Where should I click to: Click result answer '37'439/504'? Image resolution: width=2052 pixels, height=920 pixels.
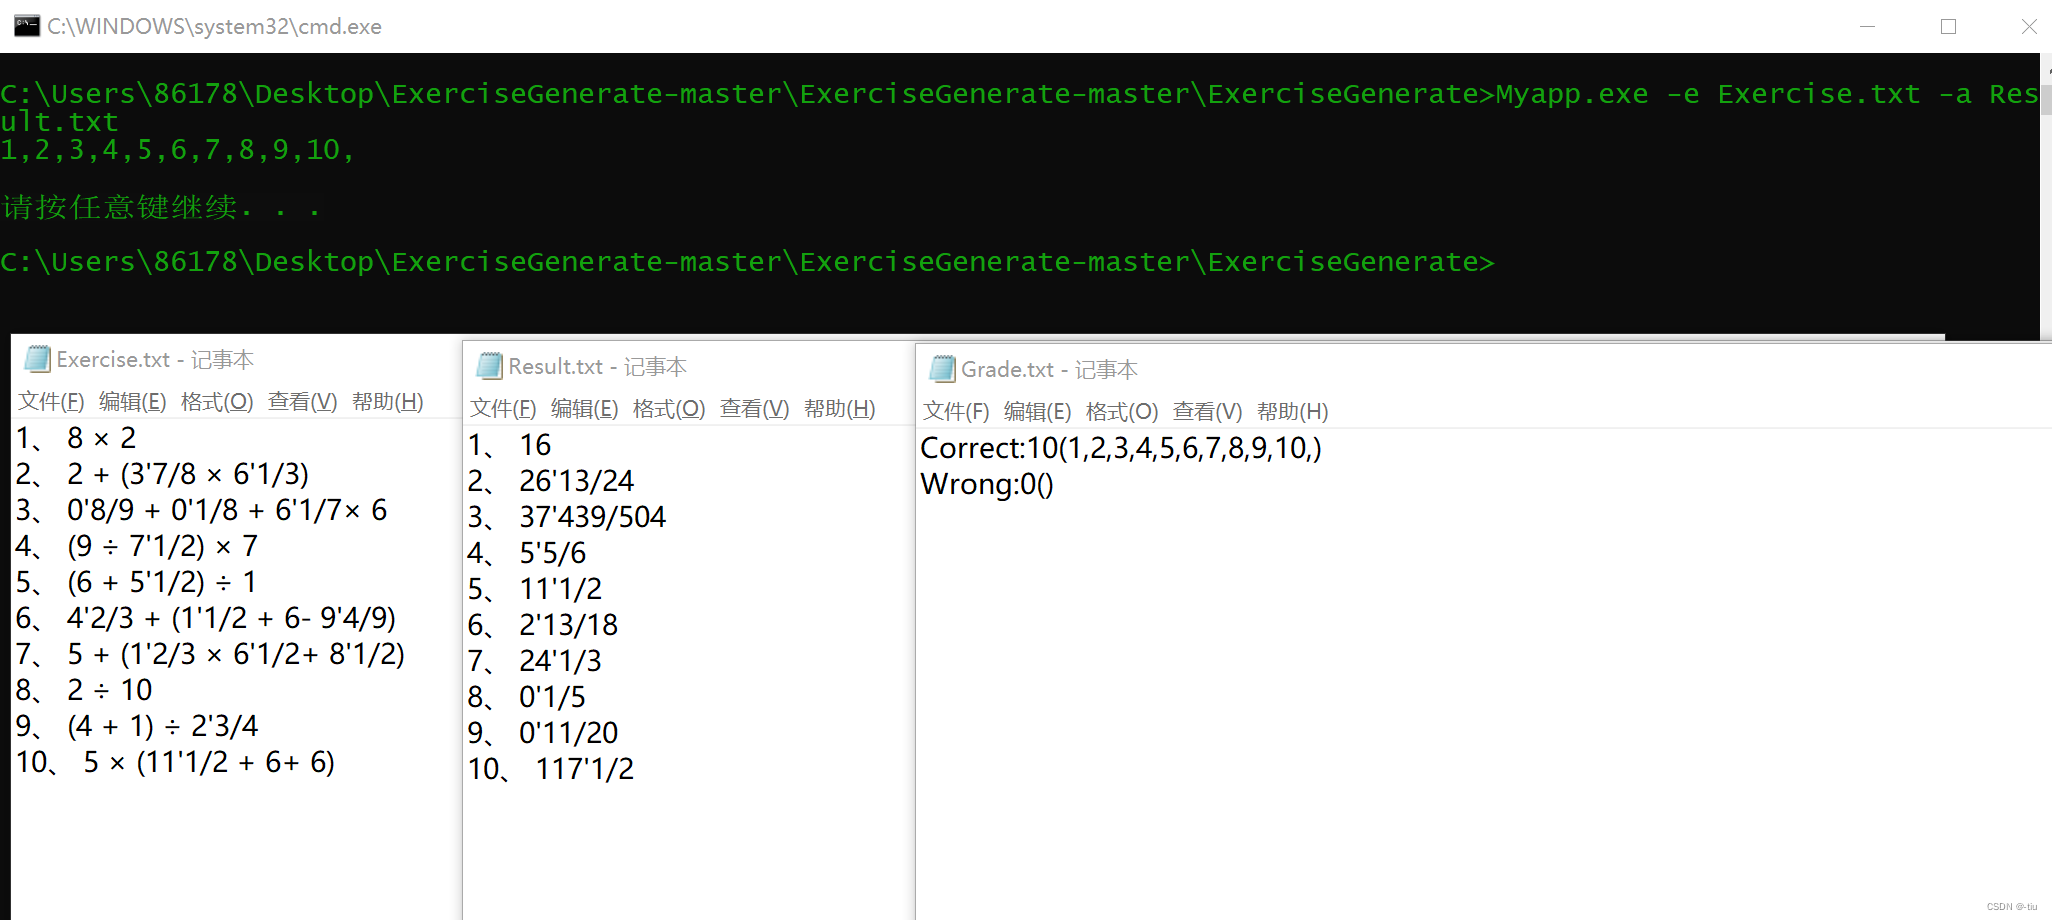(592, 517)
